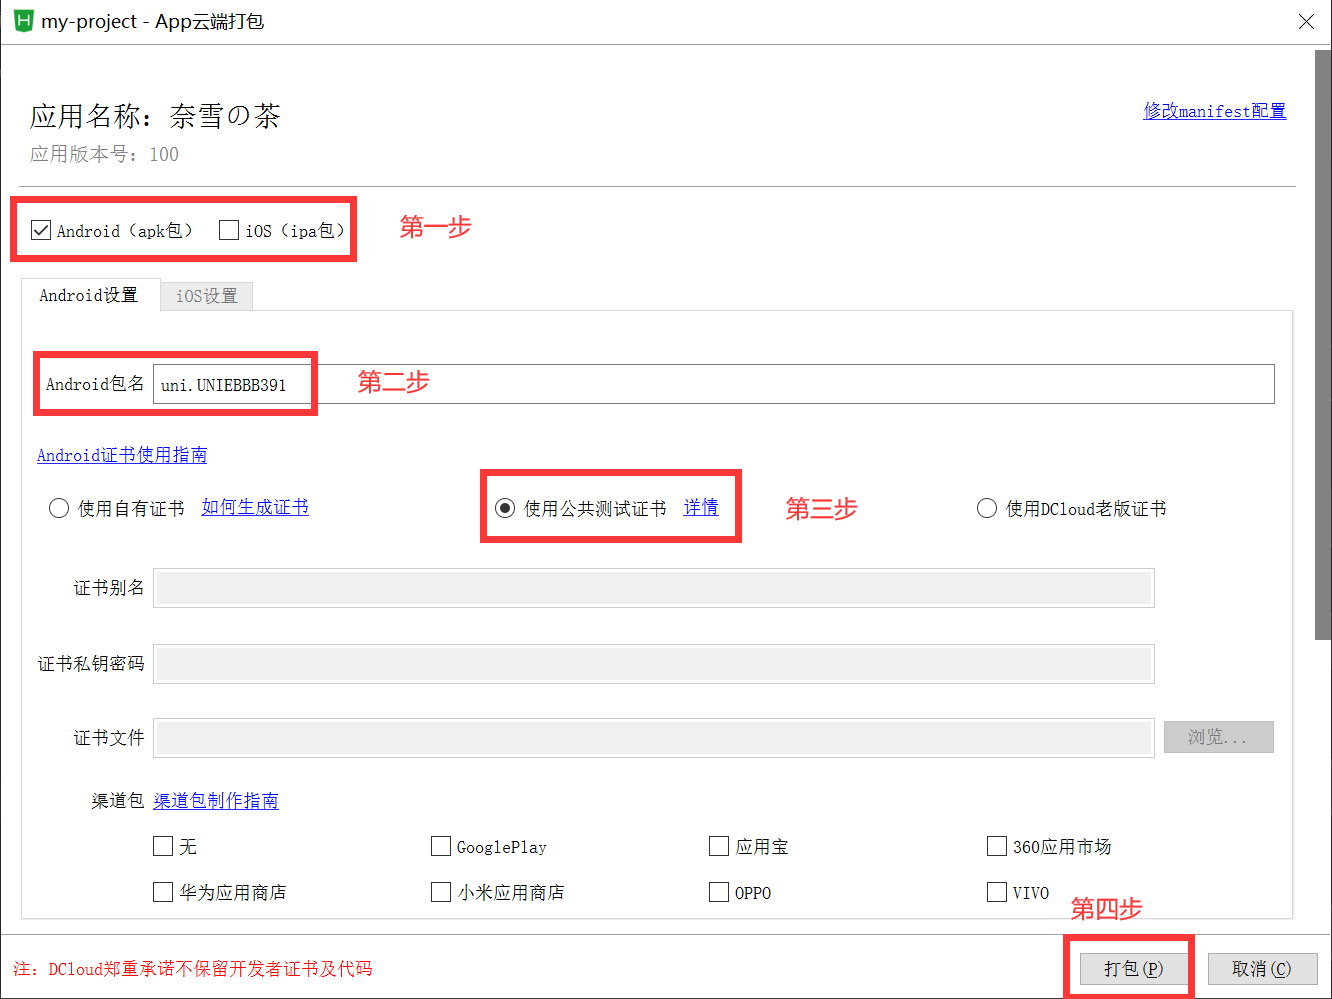1332x999 pixels.
Task: Open the 修改manifest配置 link
Action: click(1215, 111)
